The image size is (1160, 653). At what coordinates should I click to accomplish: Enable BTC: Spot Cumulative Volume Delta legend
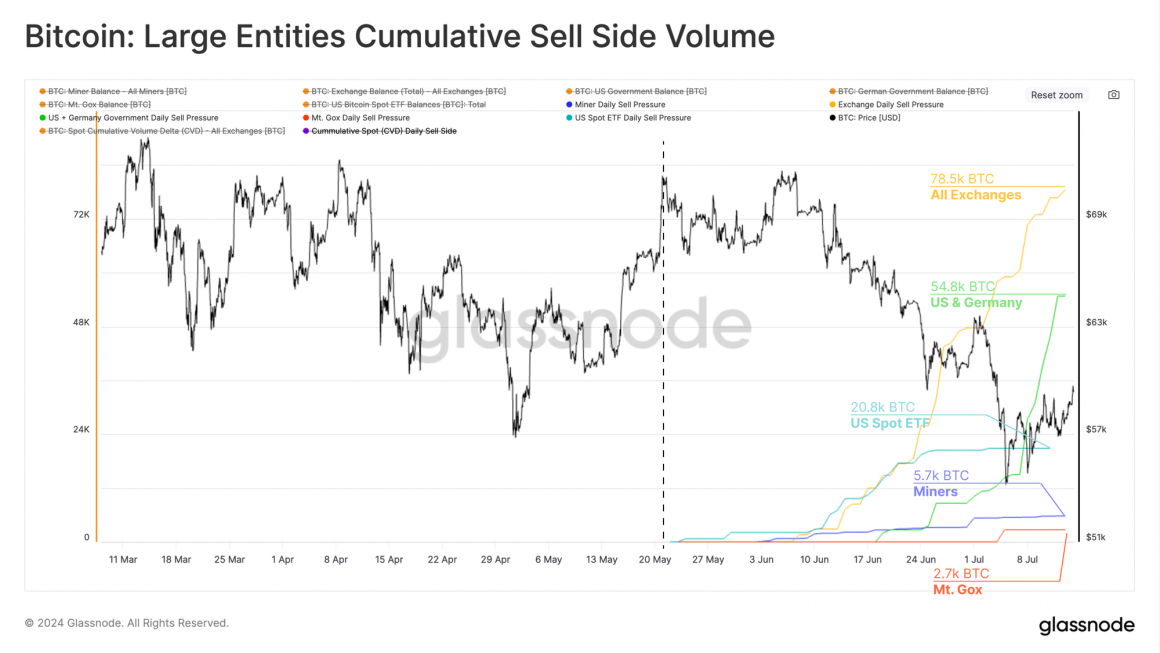pyautogui.click(x=162, y=131)
